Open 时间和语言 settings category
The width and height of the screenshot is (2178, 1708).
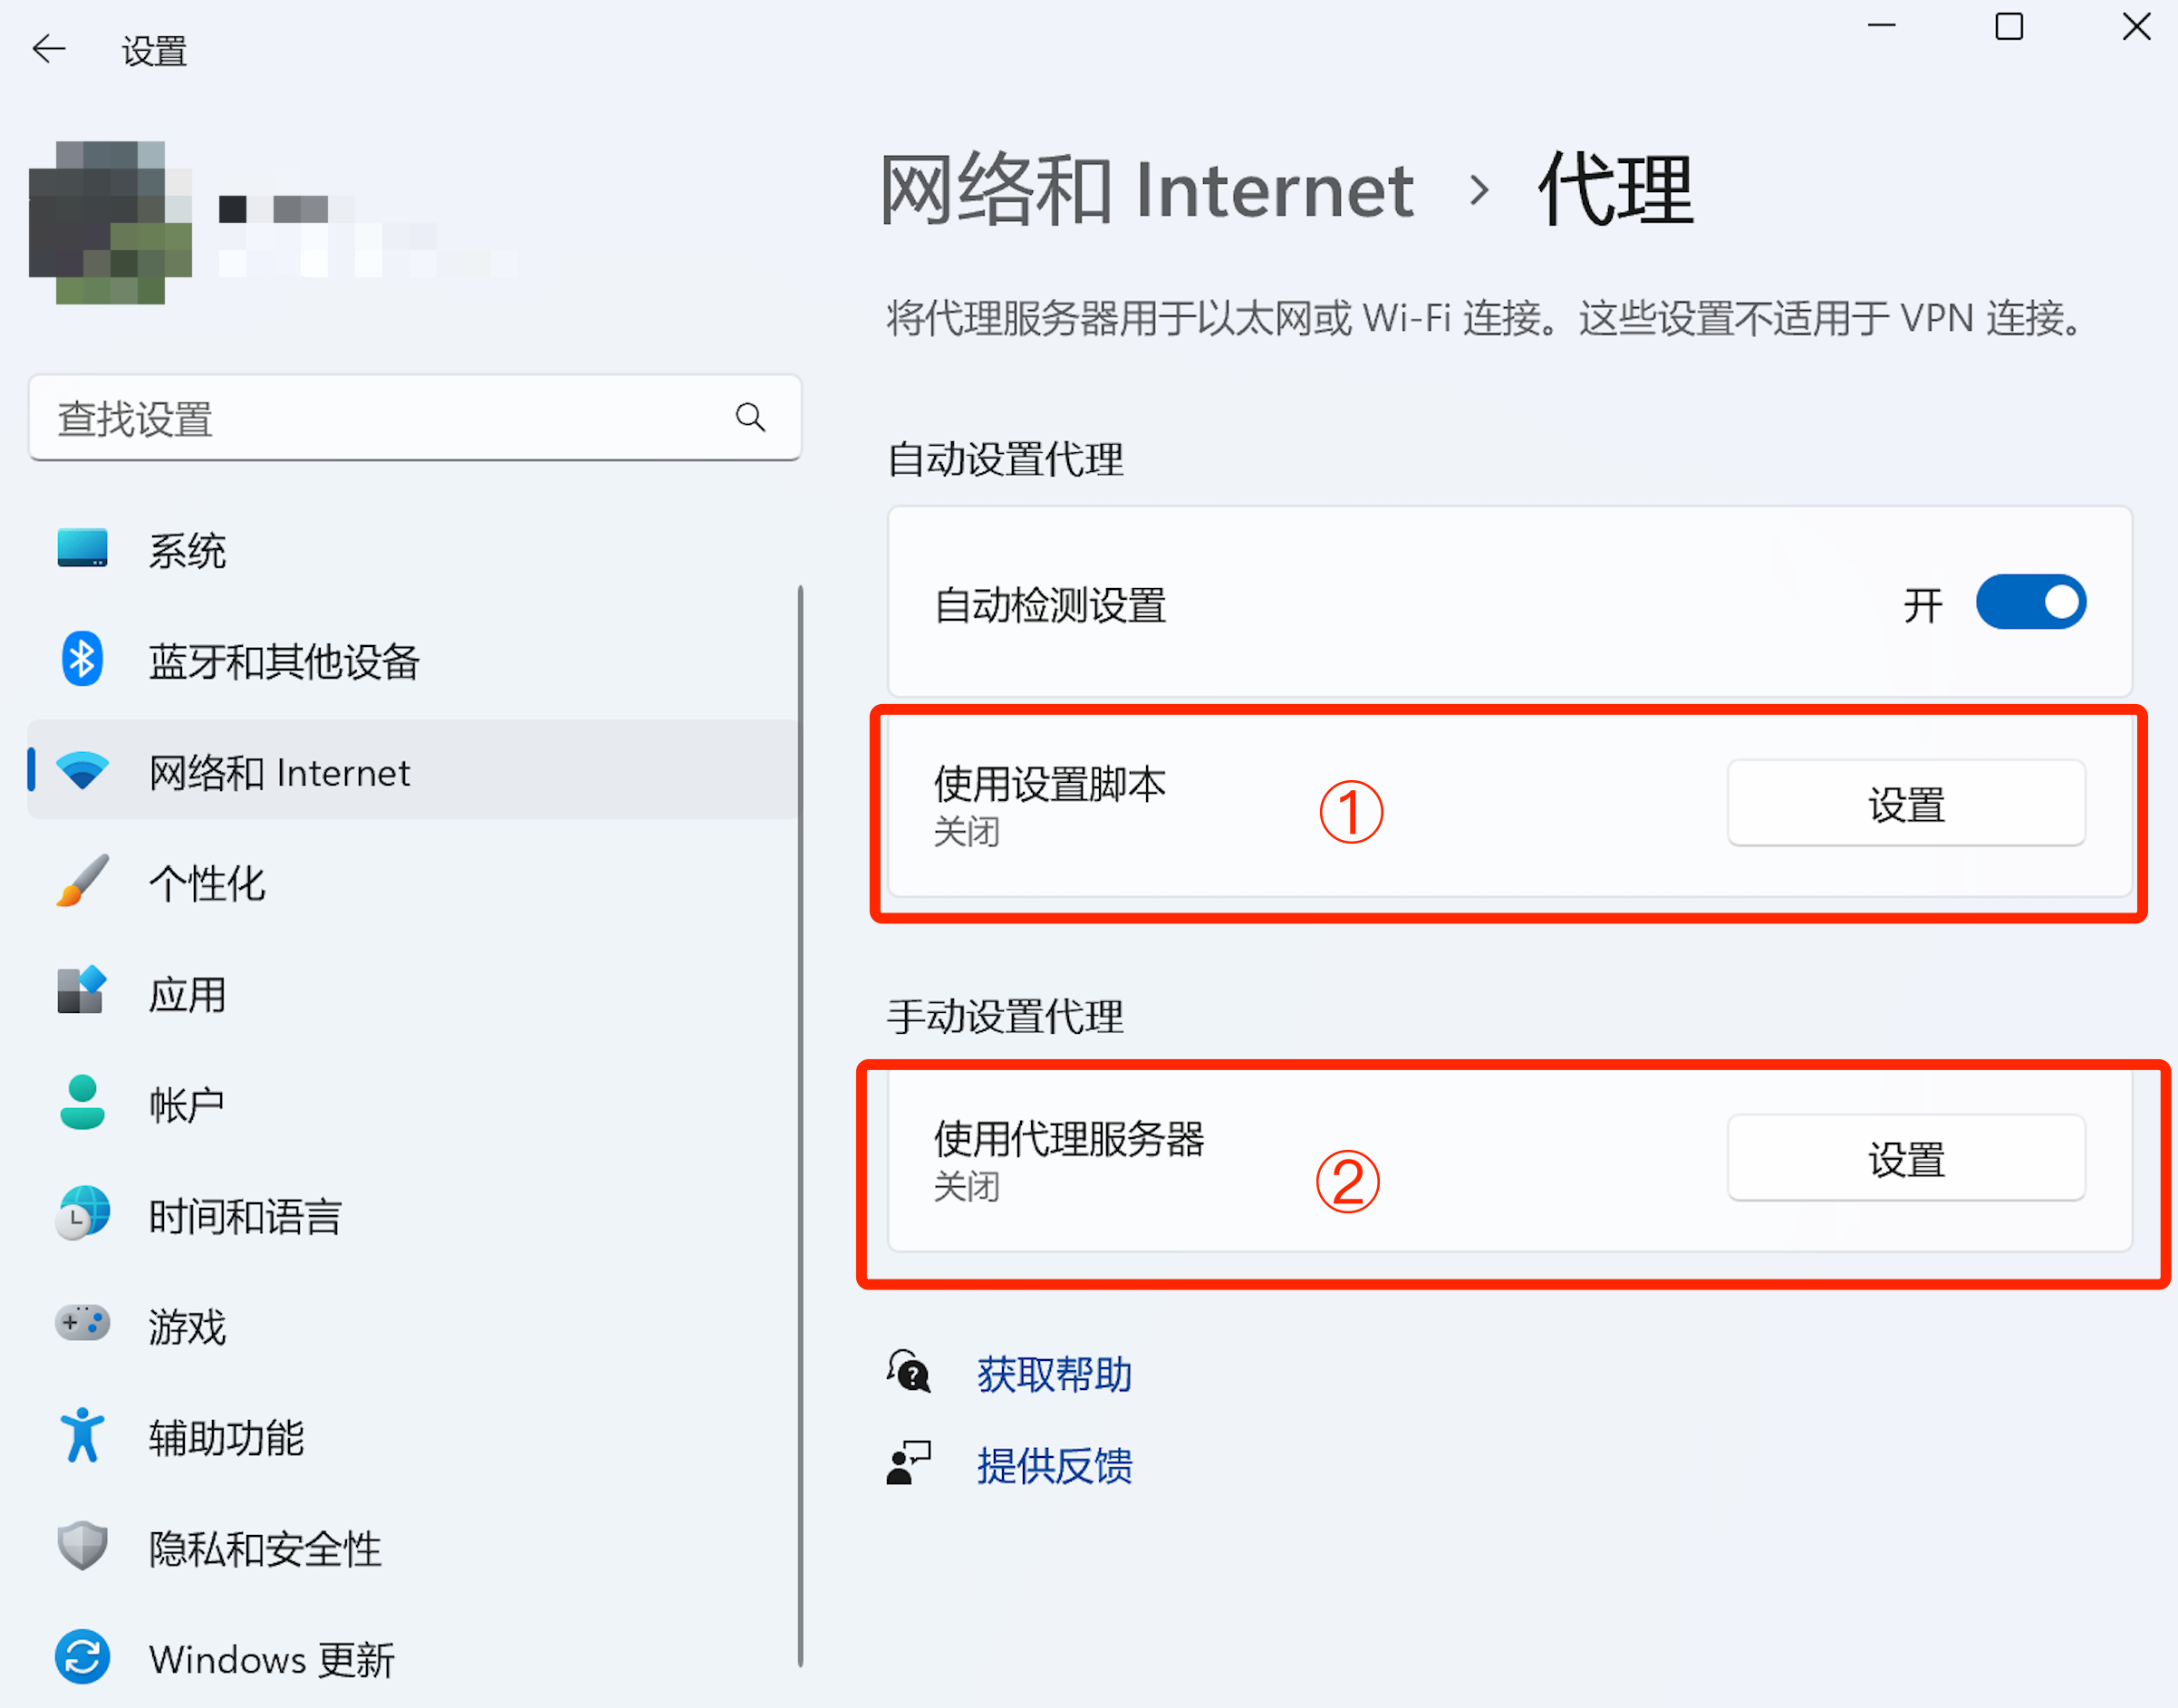(x=413, y=1214)
